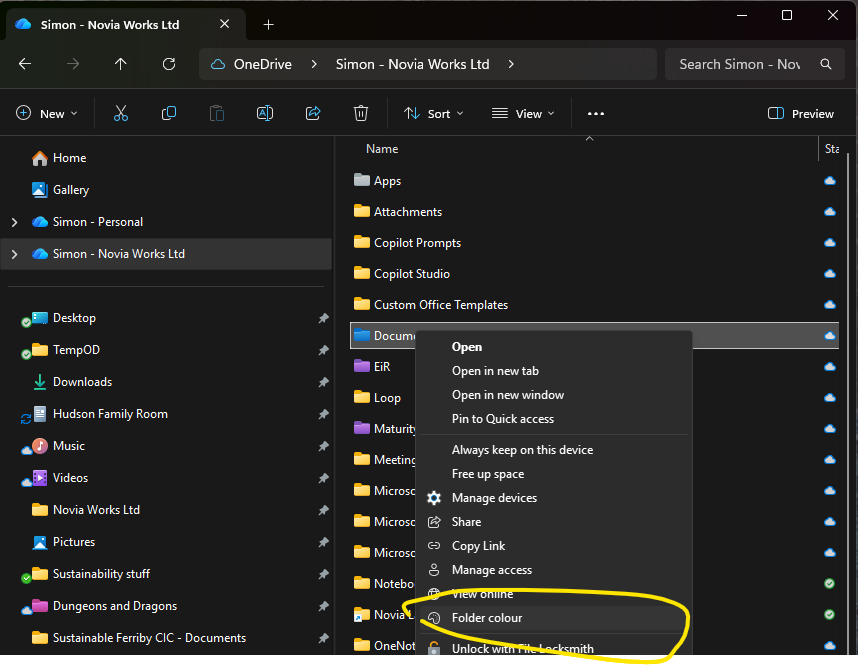Unpin Desktop from Quick access
Image resolution: width=858 pixels, height=665 pixels.
(x=323, y=318)
